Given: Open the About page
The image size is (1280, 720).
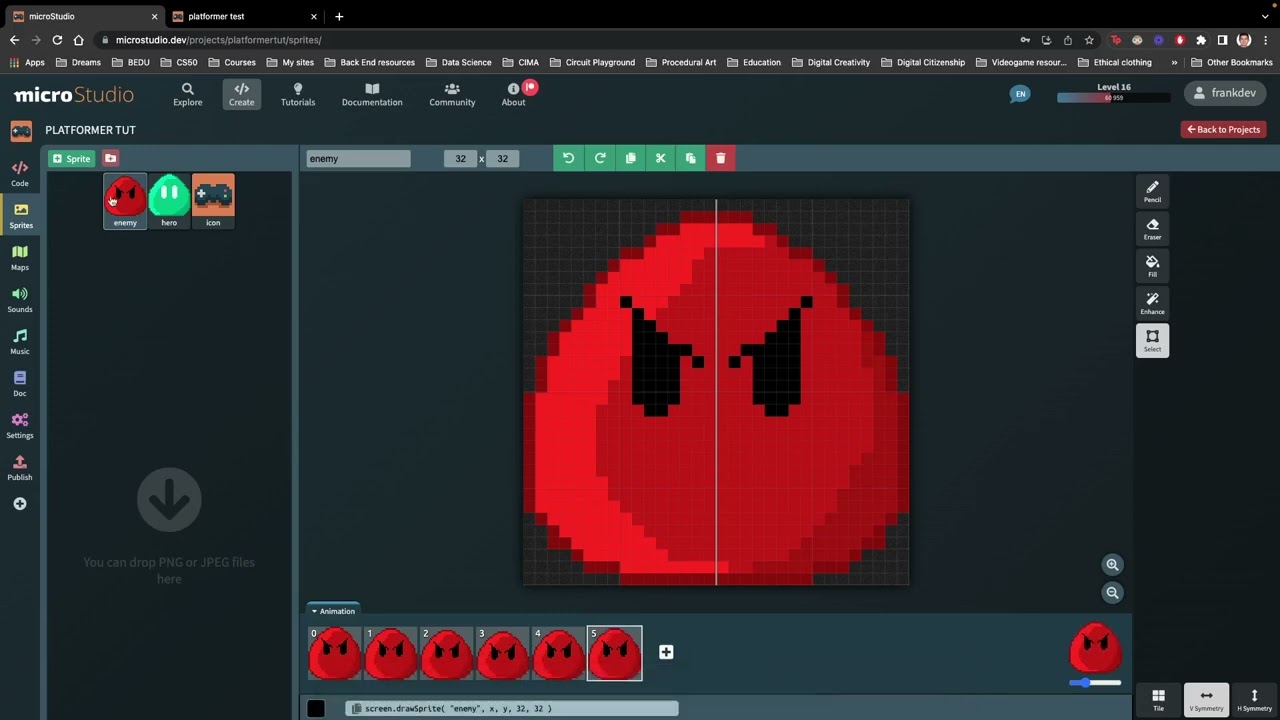Looking at the screenshot, I should pyautogui.click(x=513, y=94).
